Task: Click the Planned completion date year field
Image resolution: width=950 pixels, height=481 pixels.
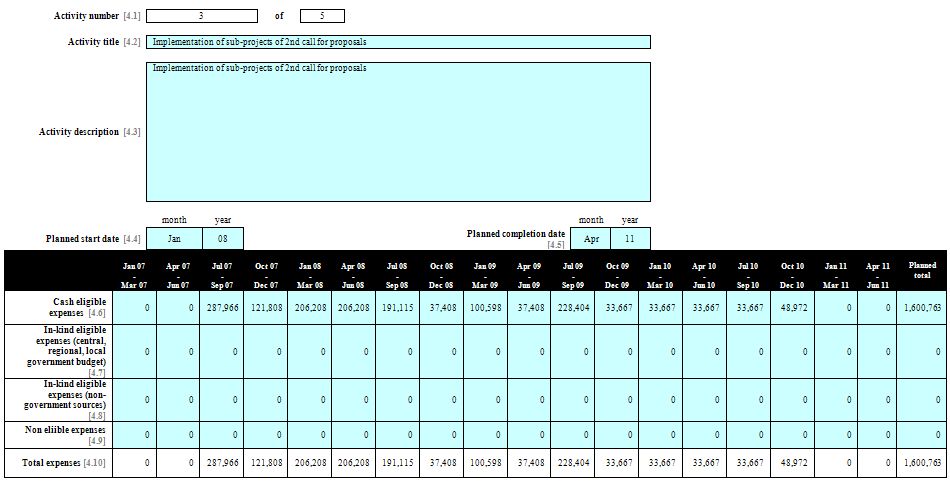Action: pyautogui.click(x=630, y=239)
